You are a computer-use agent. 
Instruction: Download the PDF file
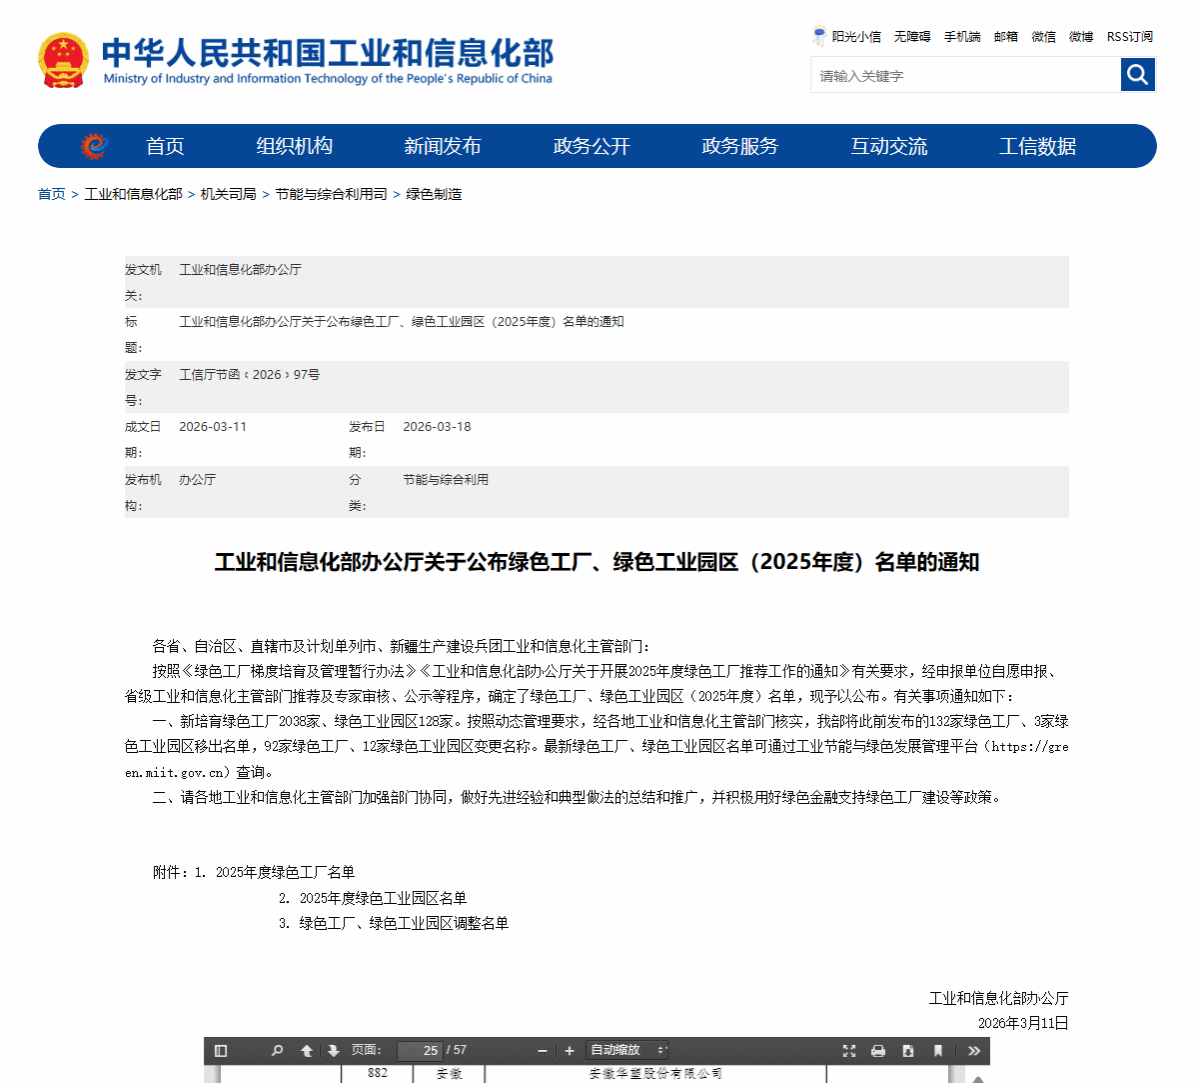point(908,1050)
